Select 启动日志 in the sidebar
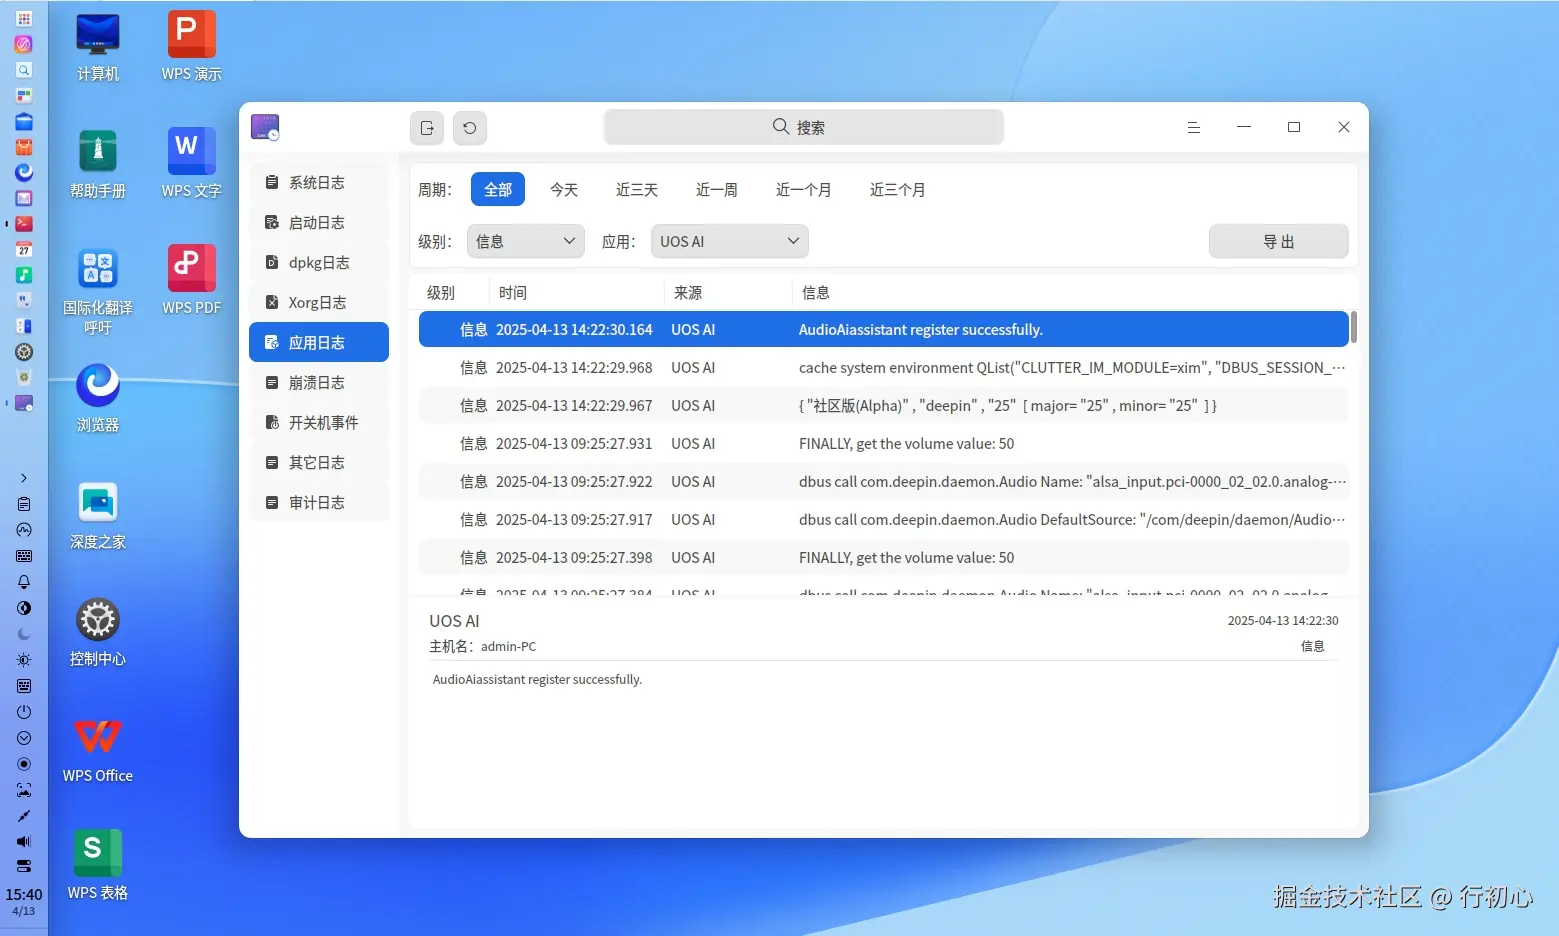The image size is (1559, 936). 319,222
